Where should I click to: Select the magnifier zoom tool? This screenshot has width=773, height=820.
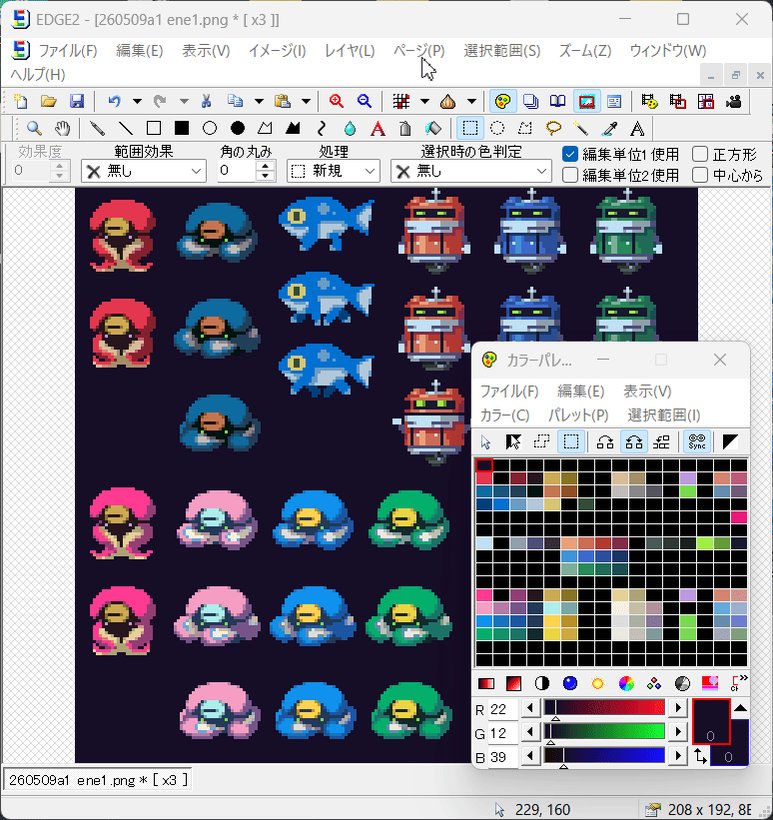tap(34, 128)
